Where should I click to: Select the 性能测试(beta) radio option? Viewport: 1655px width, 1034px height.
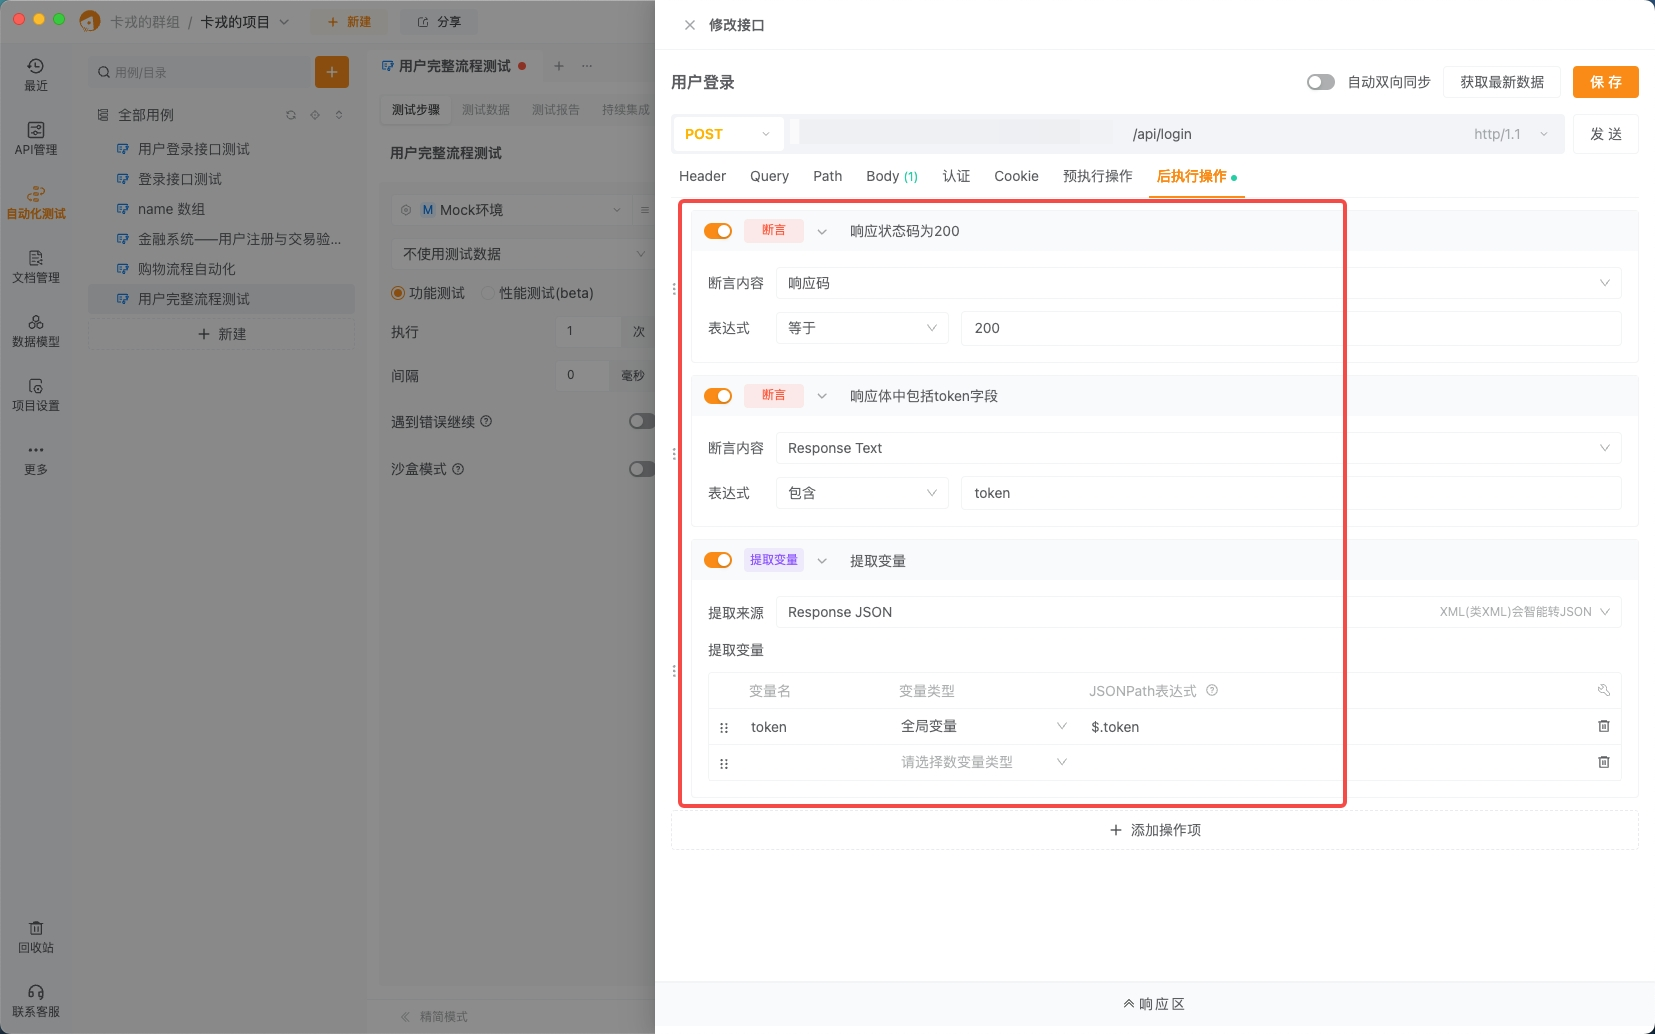click(x=488, y=293)
